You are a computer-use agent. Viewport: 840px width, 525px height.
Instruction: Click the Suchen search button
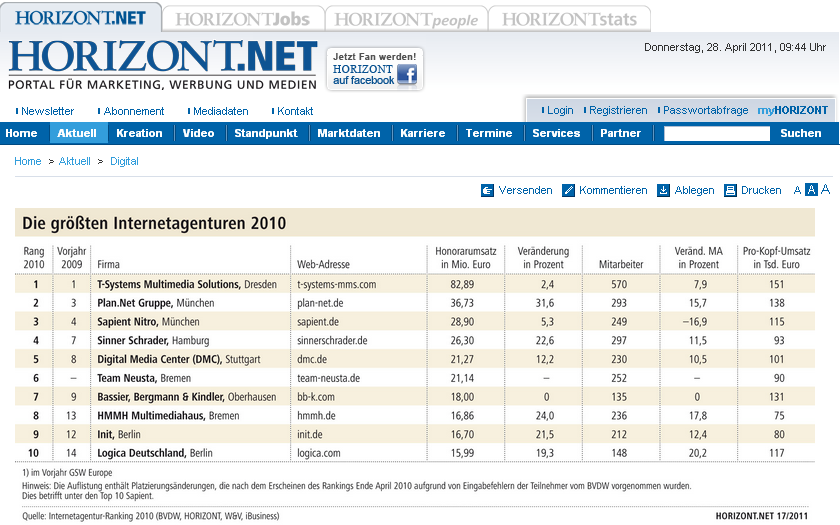(x=800, y=133)
